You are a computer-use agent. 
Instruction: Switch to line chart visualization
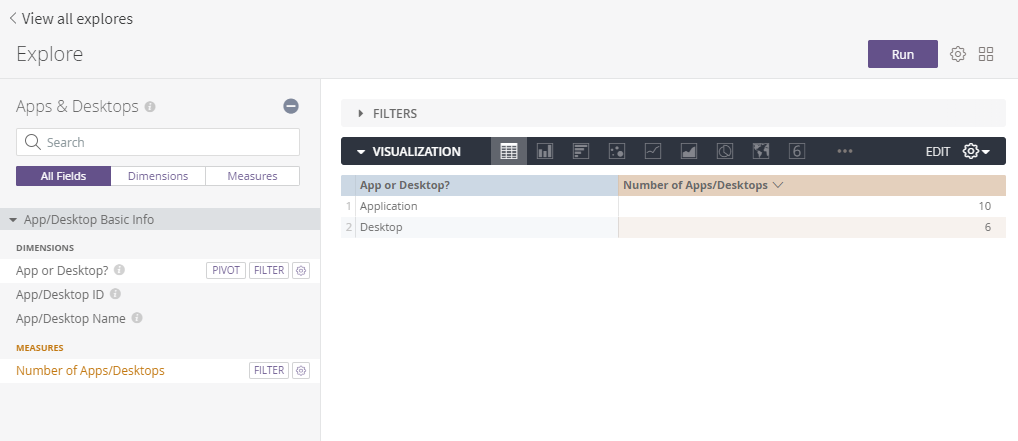pos(653,152)
